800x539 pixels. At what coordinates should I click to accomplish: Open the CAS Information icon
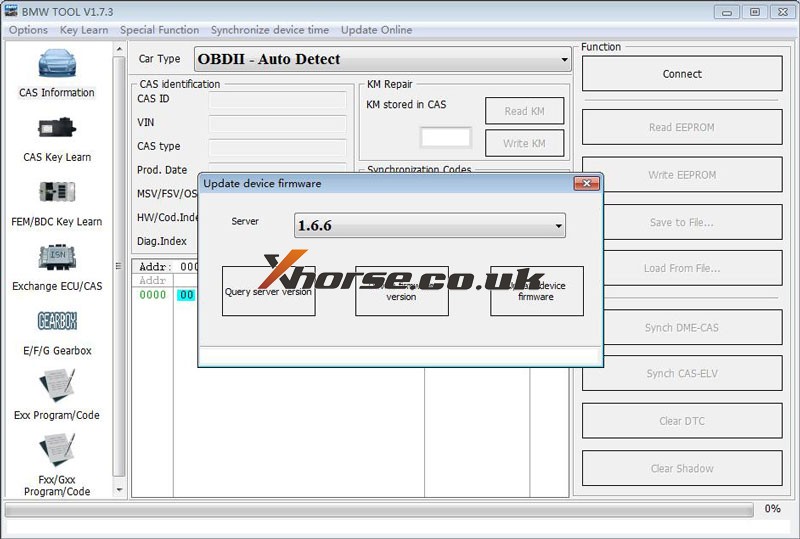pyautogui.click(x=57, y=63)
